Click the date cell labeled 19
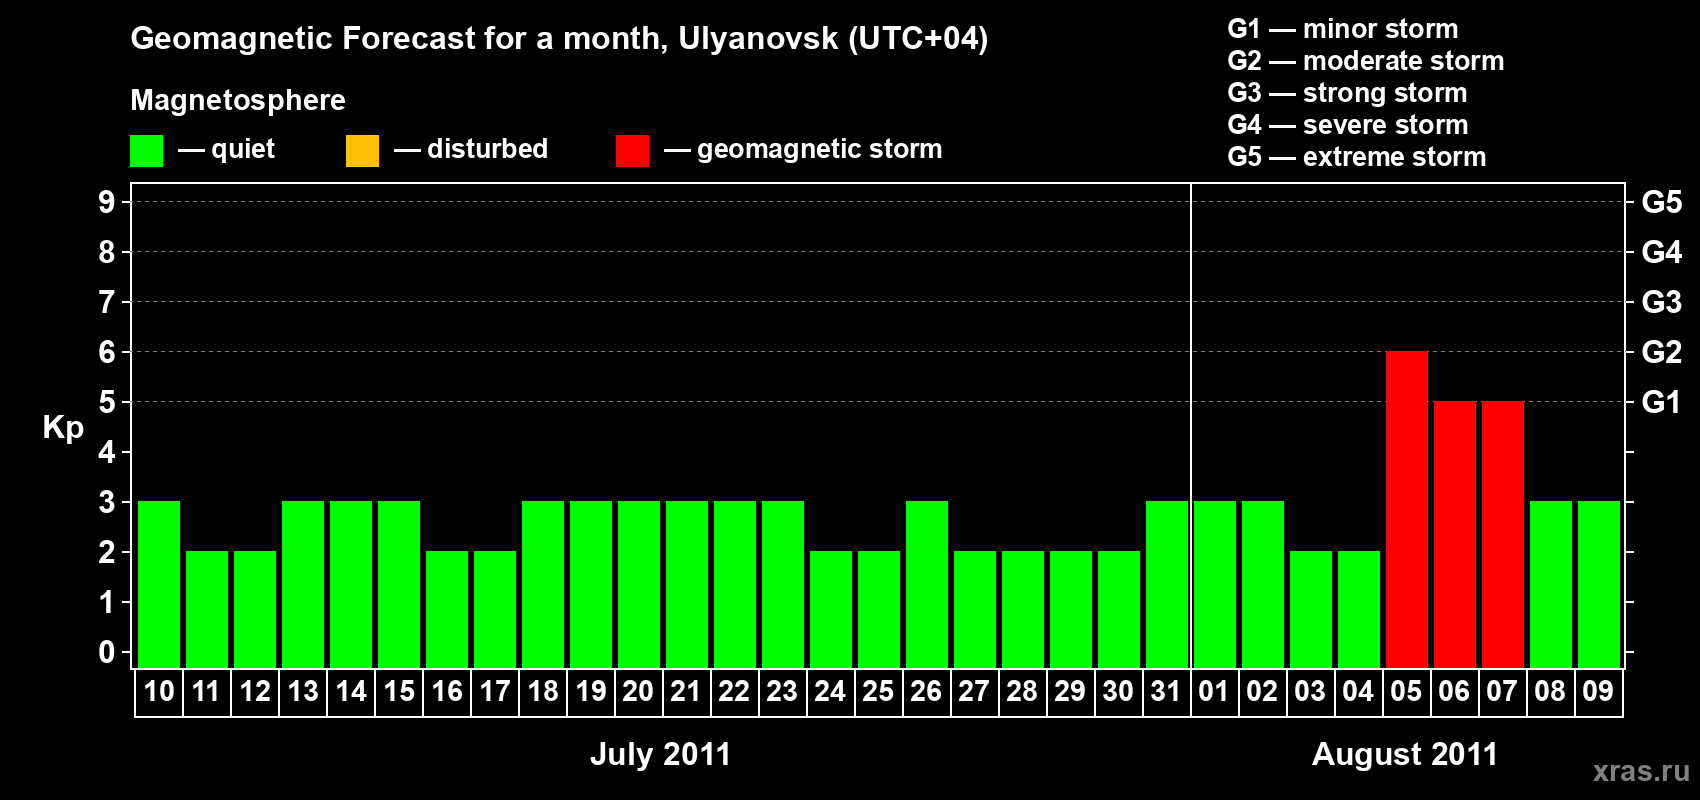This screenshot has width=1700, height=800. click(591, 692)
